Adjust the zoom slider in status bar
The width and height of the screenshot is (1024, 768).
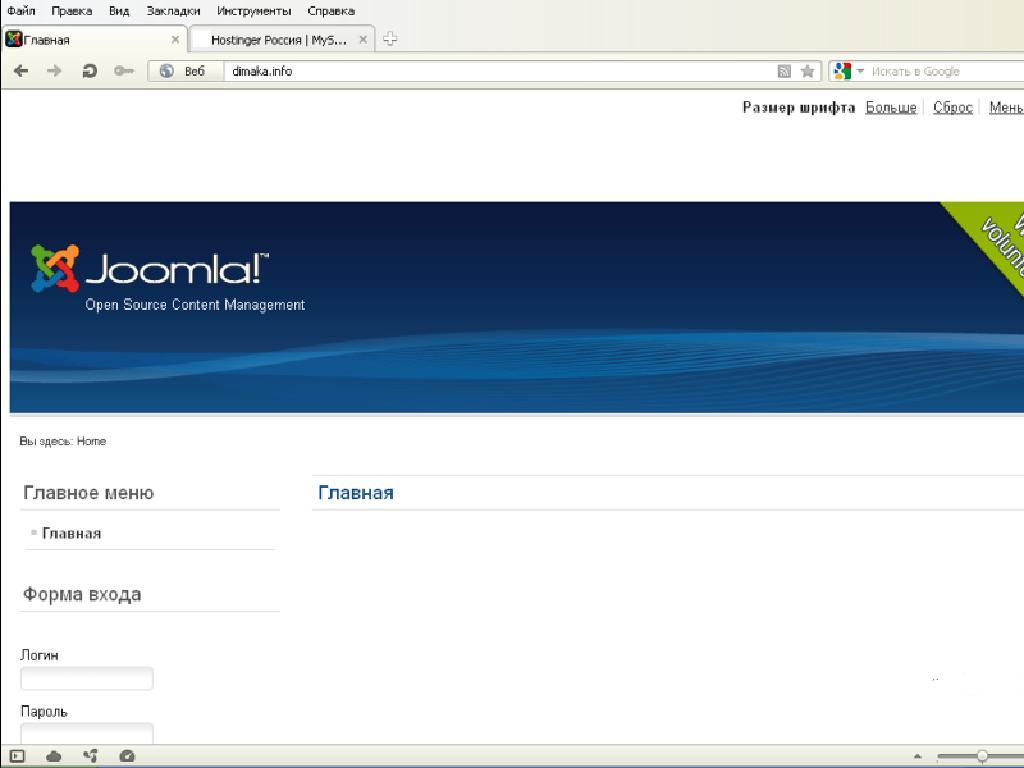point(980,756)
